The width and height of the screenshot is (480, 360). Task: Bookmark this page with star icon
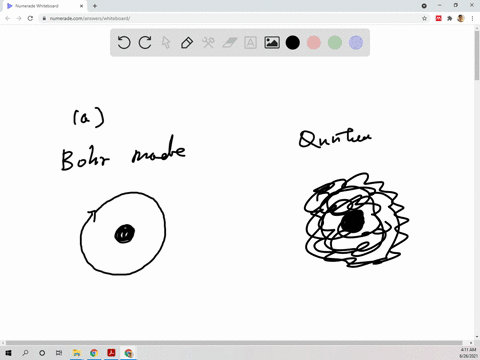click(424, 18)
